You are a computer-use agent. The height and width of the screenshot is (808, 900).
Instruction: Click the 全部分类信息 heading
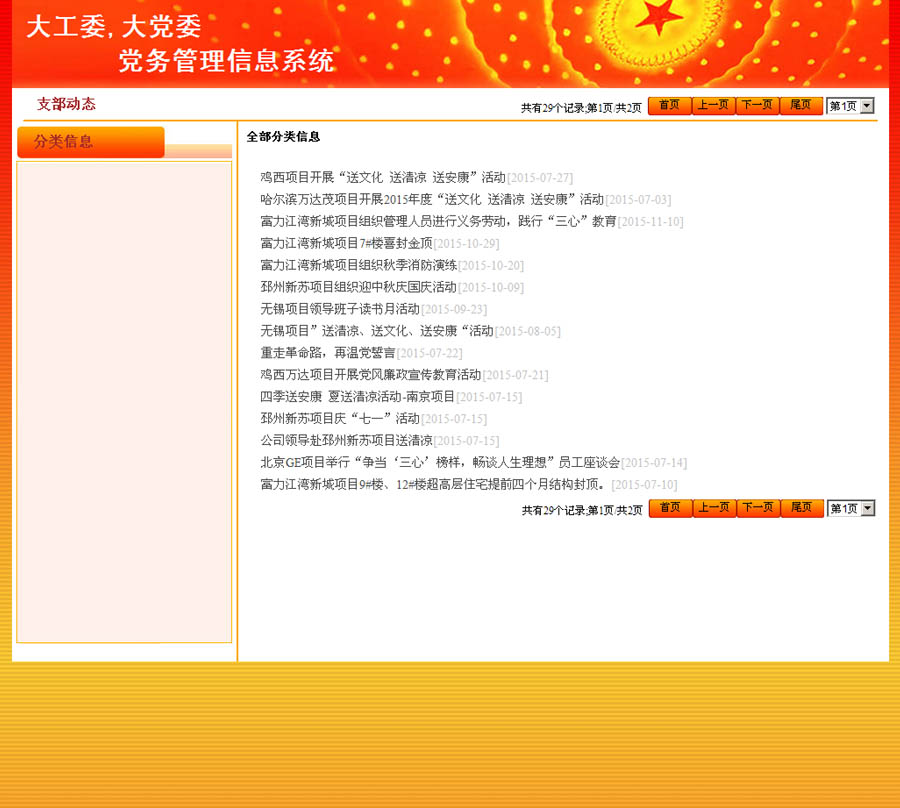pos(283,137)
